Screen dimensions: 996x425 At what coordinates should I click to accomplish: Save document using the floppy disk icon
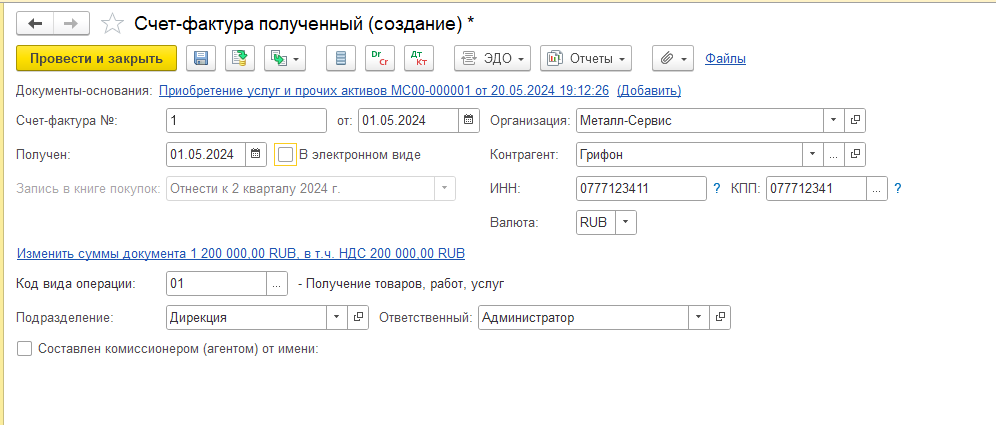(200, 58)
